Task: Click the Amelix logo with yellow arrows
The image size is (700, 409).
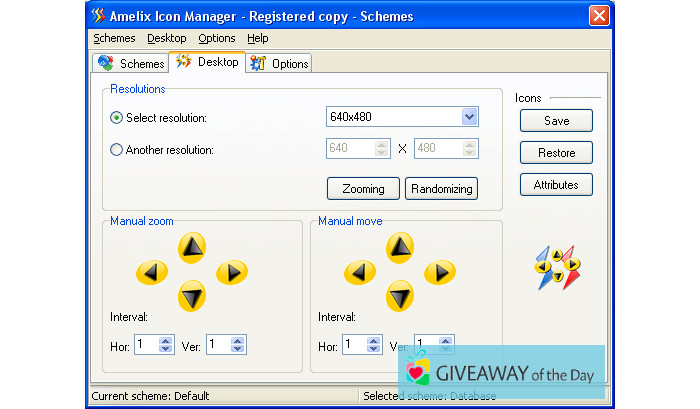Action: 557,267
